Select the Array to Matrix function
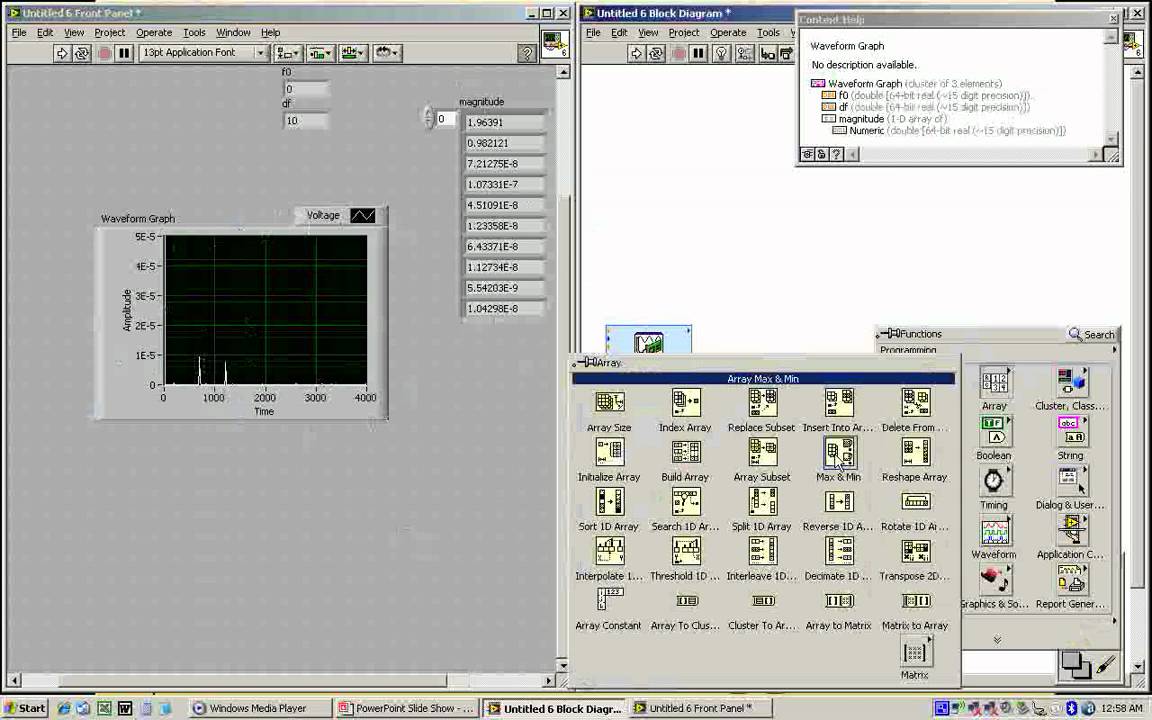The image size is (1152, 720). 838,601
